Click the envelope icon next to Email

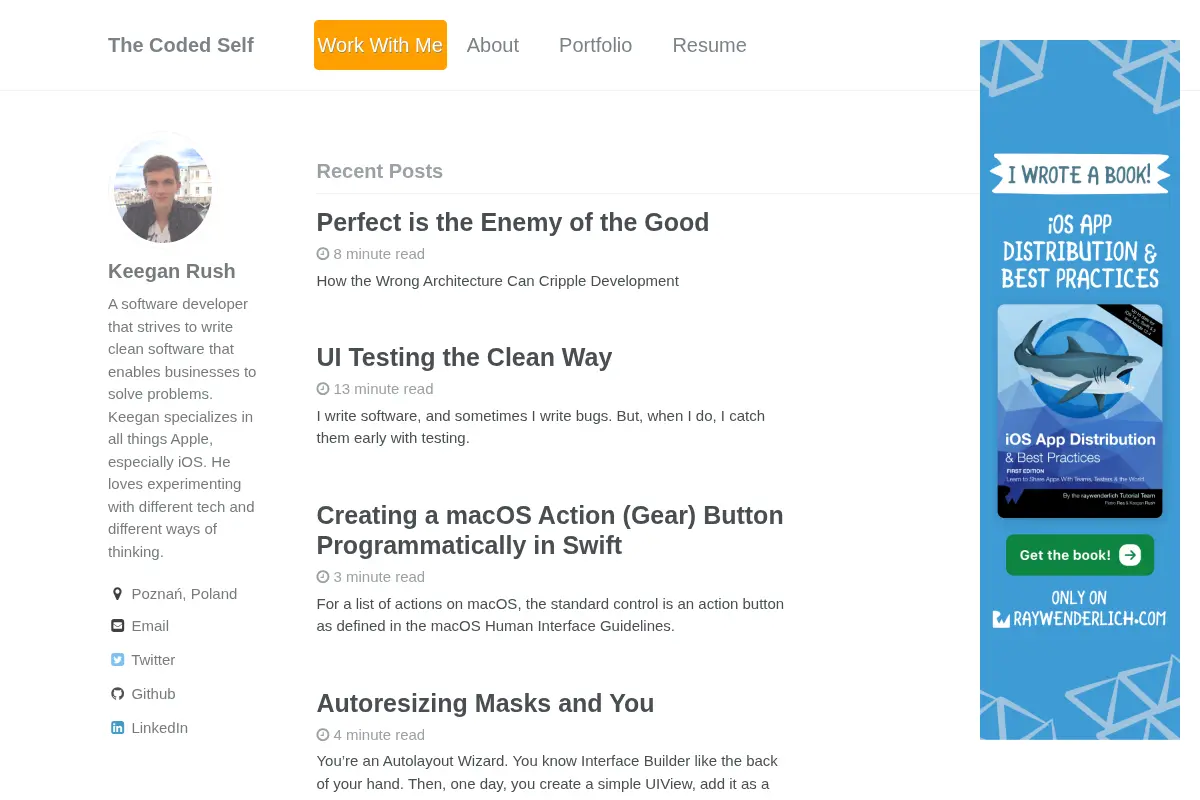click(117, 626)
